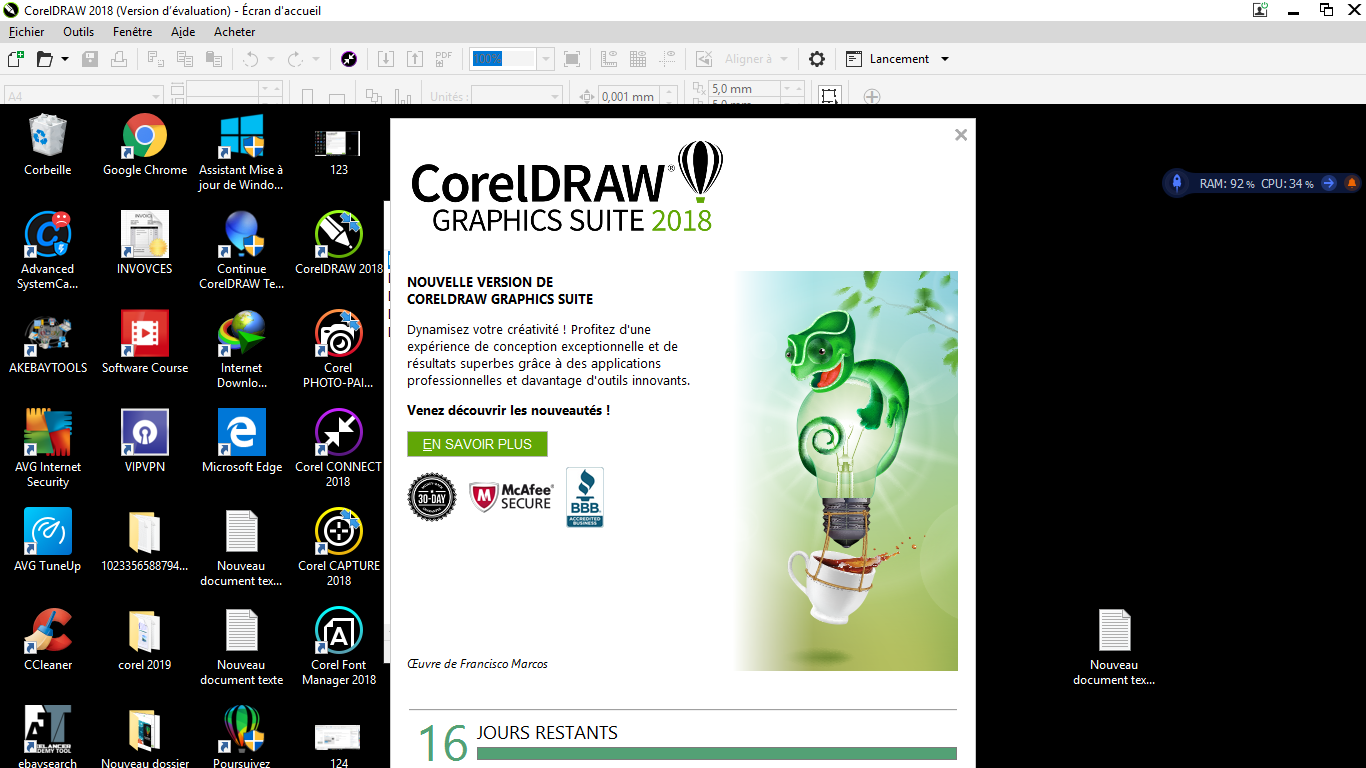
Task: Click the EN SAVOIR PLUS button
Action: pos(477,444)
